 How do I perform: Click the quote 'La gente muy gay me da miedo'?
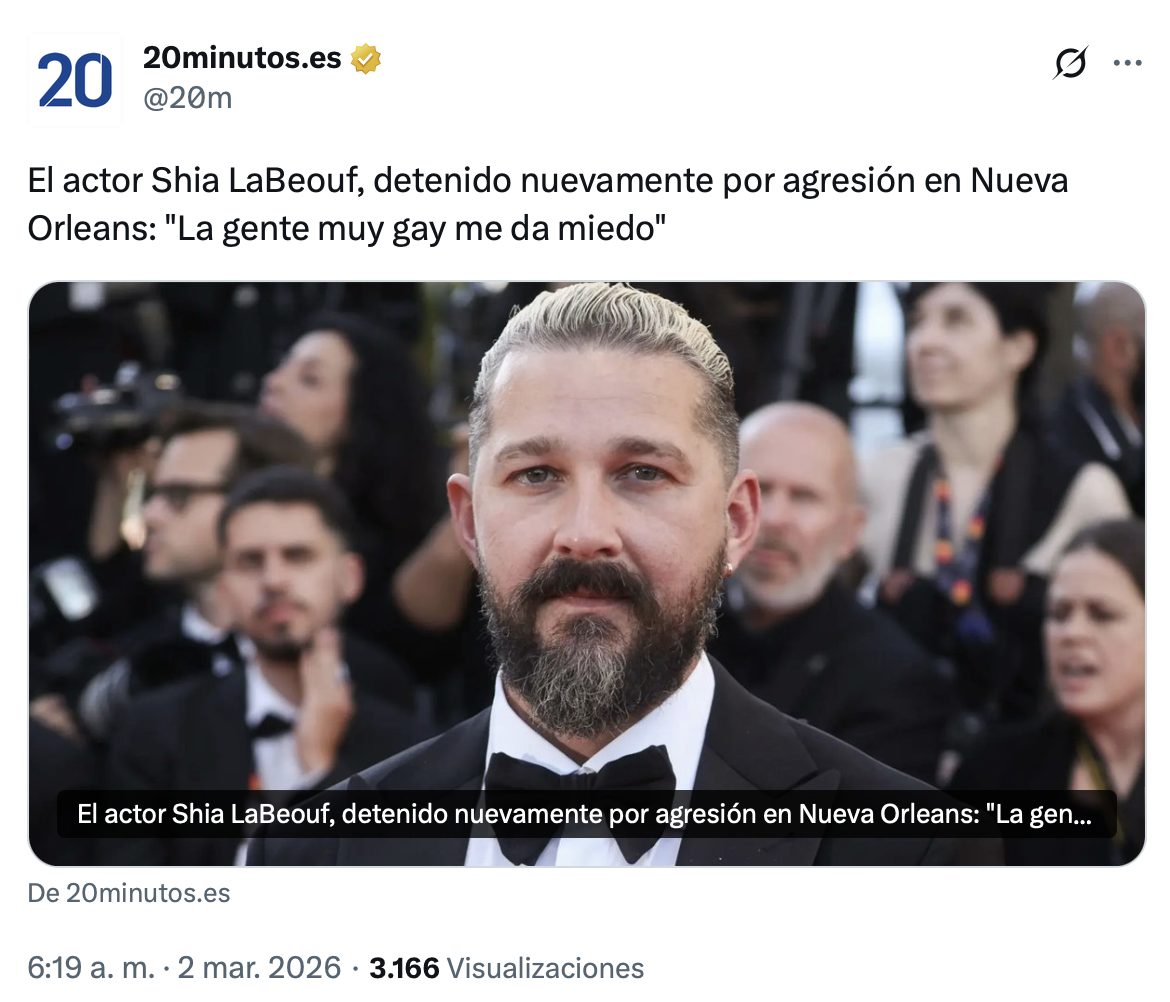414,228
